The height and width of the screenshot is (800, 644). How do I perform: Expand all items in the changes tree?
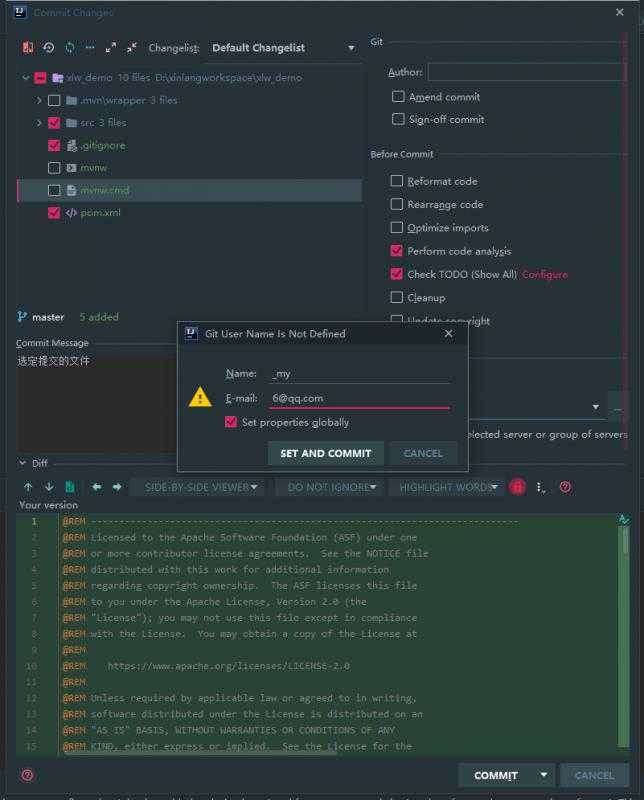tap(110, 48)
